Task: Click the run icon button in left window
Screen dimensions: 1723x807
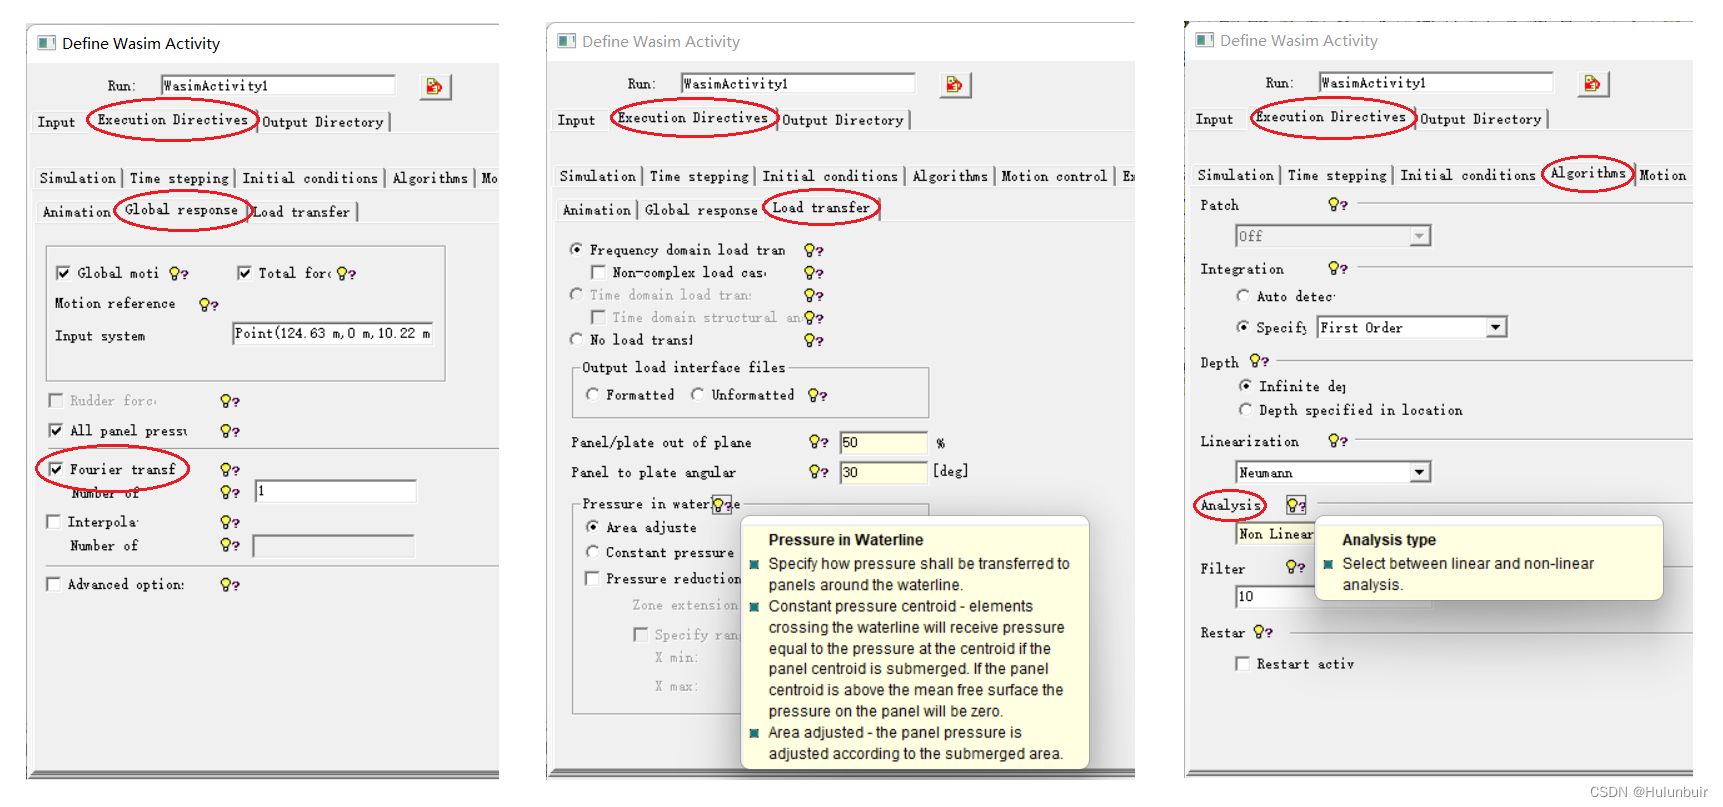Action: pos(435,87)
